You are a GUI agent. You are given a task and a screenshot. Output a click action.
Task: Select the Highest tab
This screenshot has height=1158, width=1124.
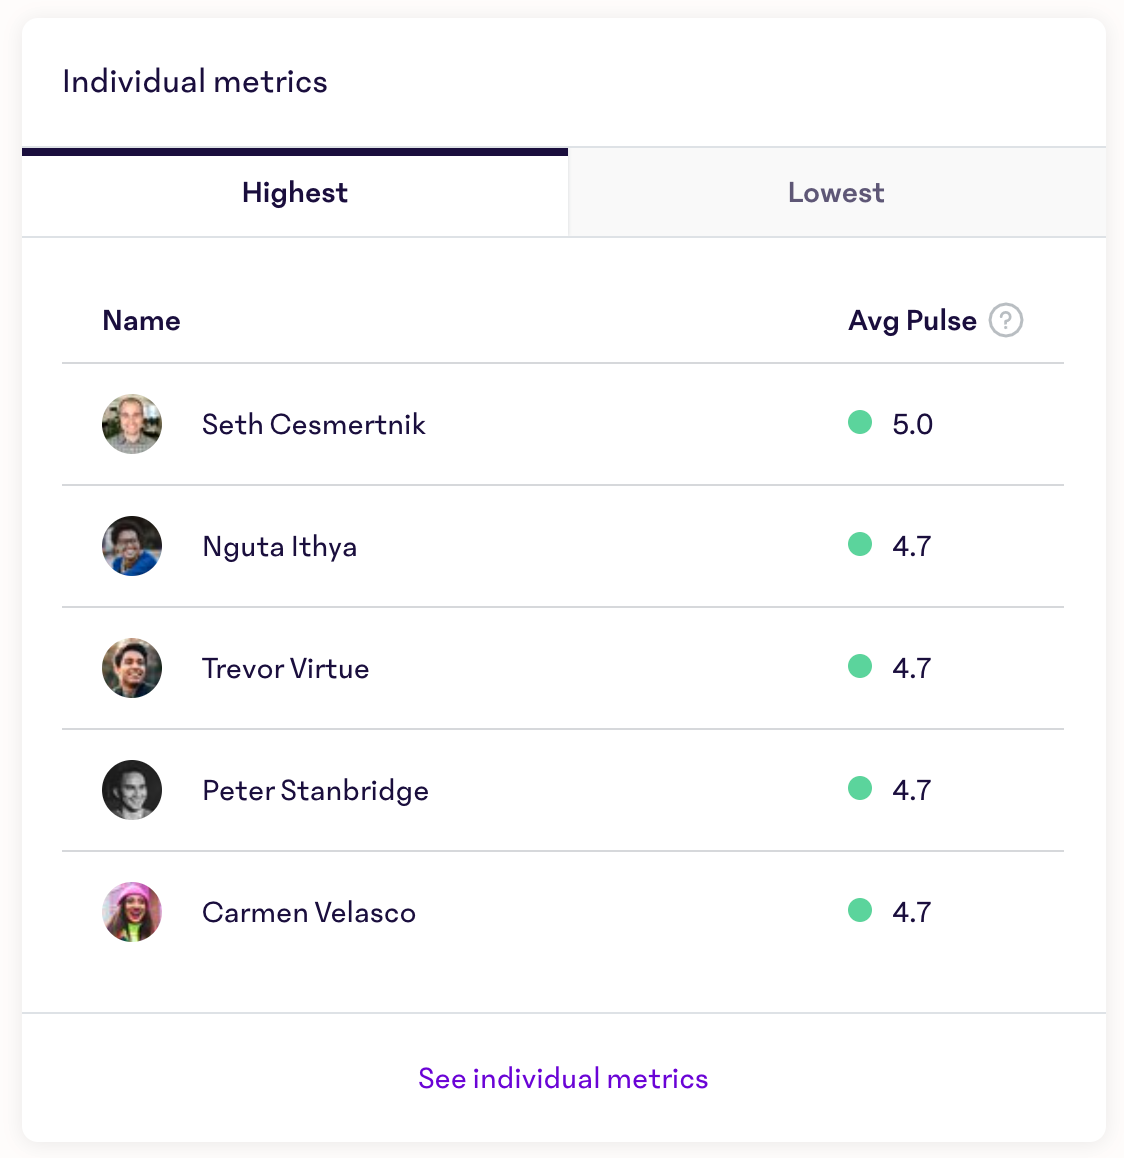(294, 192)
